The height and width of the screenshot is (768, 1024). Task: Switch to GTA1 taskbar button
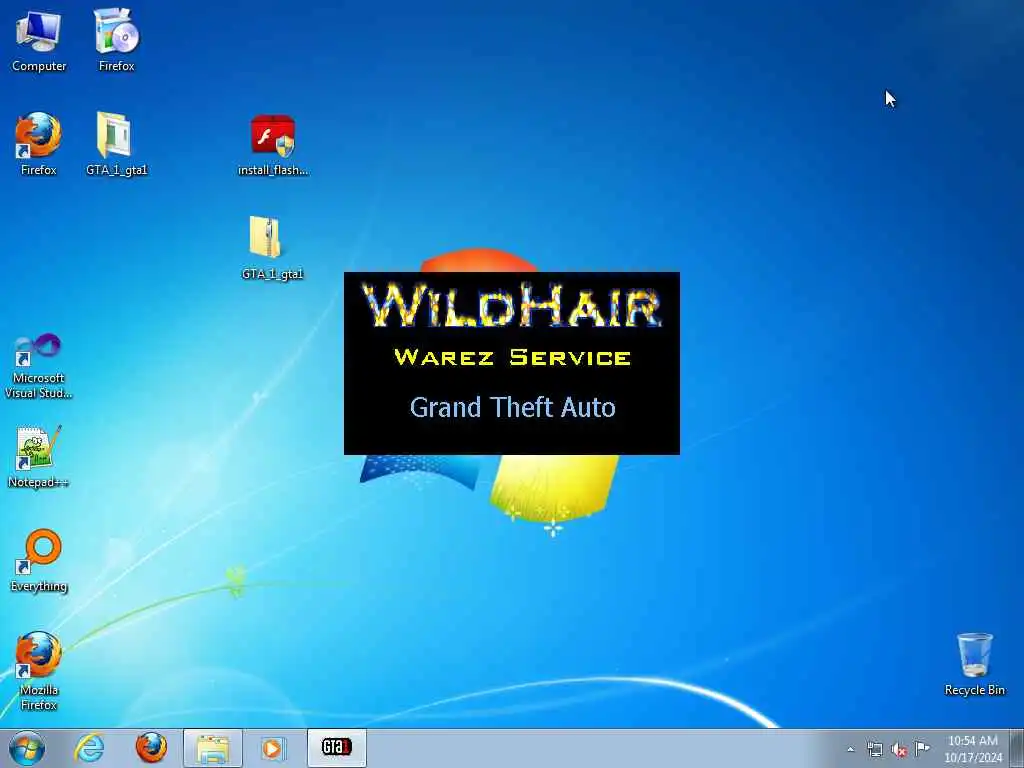pyautogui.click(x=336, y=748)
